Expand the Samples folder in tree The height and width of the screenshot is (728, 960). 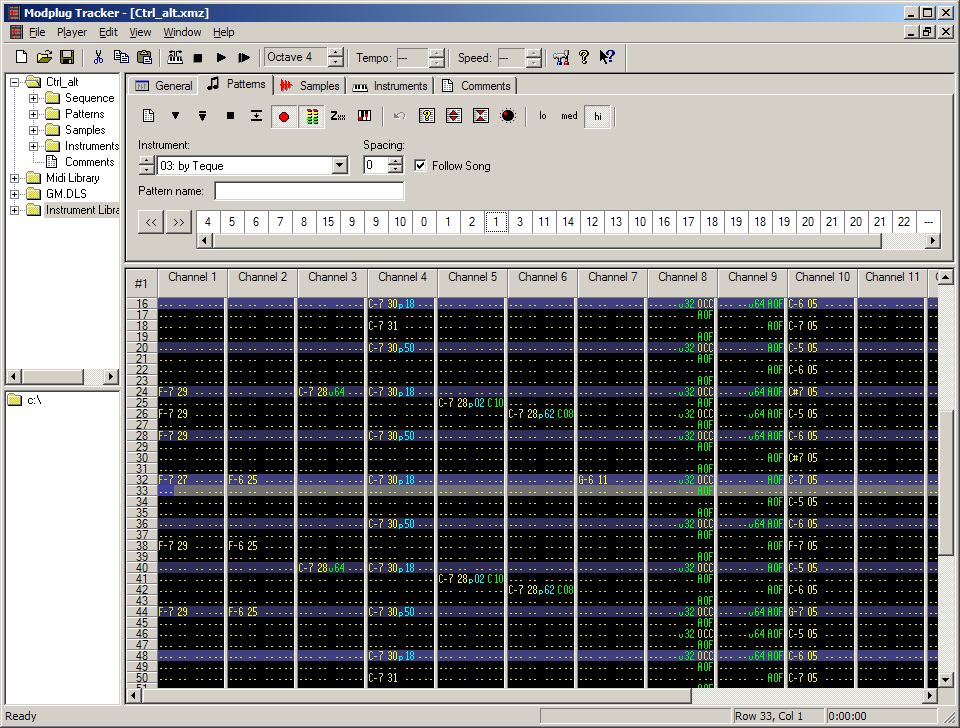click(x=34, y=130)
